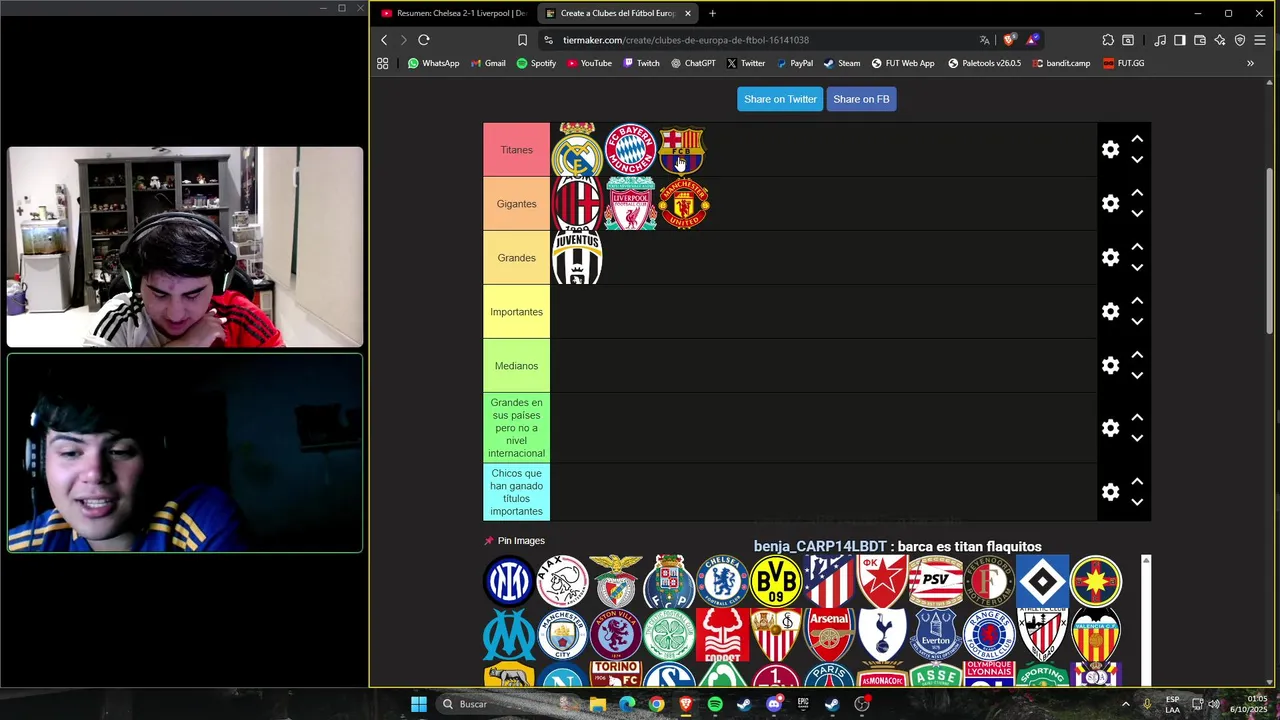The image size is (1280, 720).
Task: Pick the Feyenoord Rotterdam crest
Action: 989,581
